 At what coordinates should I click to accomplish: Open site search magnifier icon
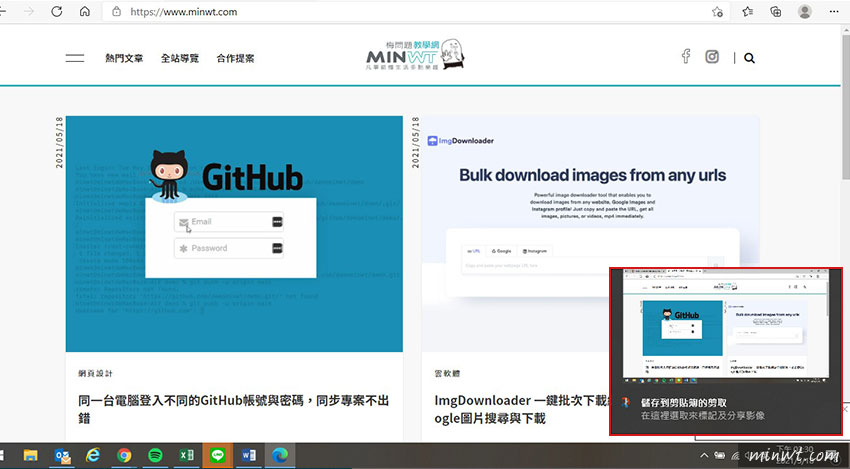point(749,58)
